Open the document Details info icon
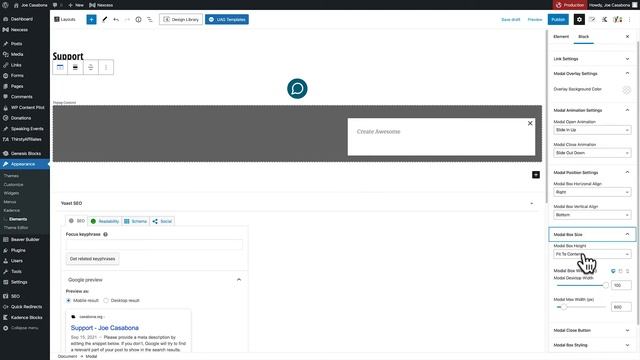This screenshot has width=640, height=360. (138, 19)
